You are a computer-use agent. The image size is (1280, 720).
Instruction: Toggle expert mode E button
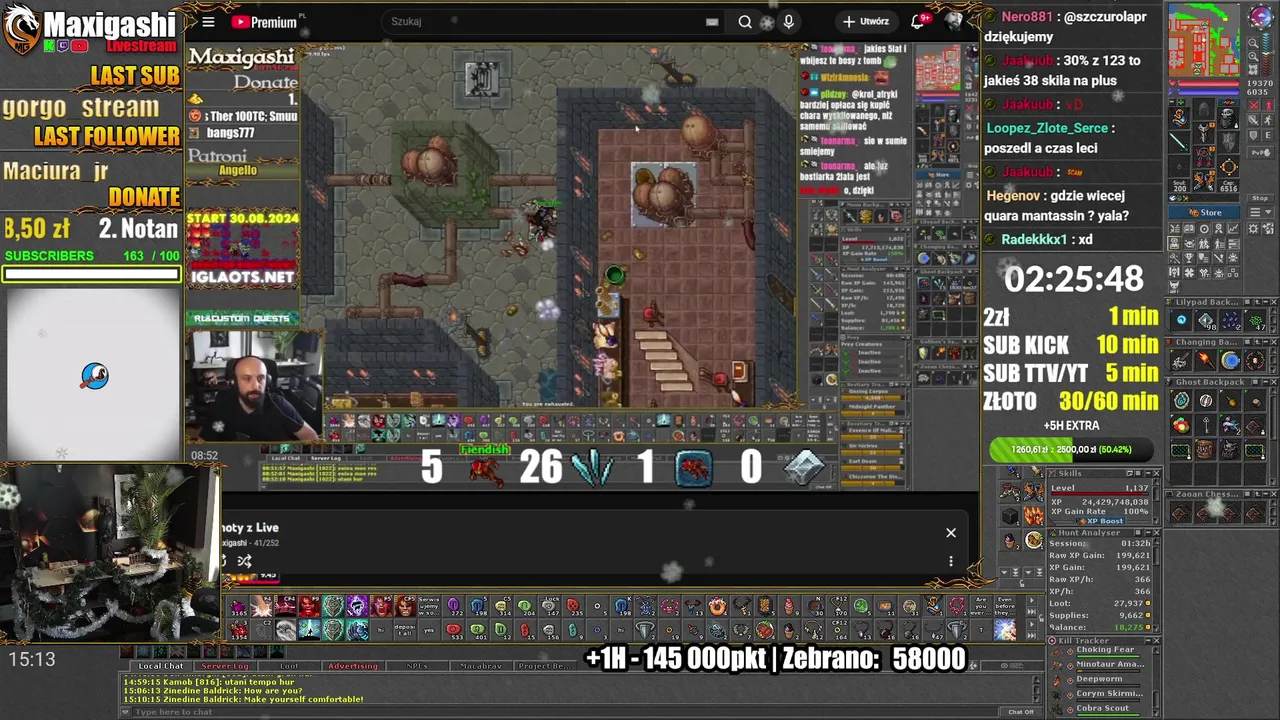tap(1268, 135)
